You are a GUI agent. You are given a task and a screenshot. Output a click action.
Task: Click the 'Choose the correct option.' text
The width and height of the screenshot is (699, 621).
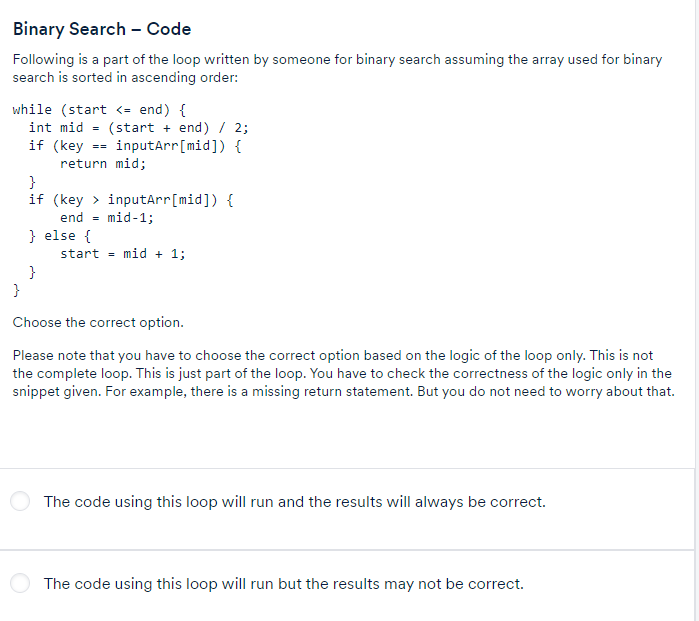[98, 322]
